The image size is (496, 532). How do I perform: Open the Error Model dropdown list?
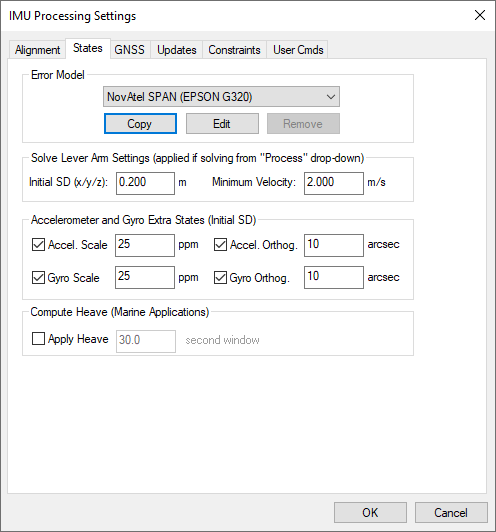(221, 97)
